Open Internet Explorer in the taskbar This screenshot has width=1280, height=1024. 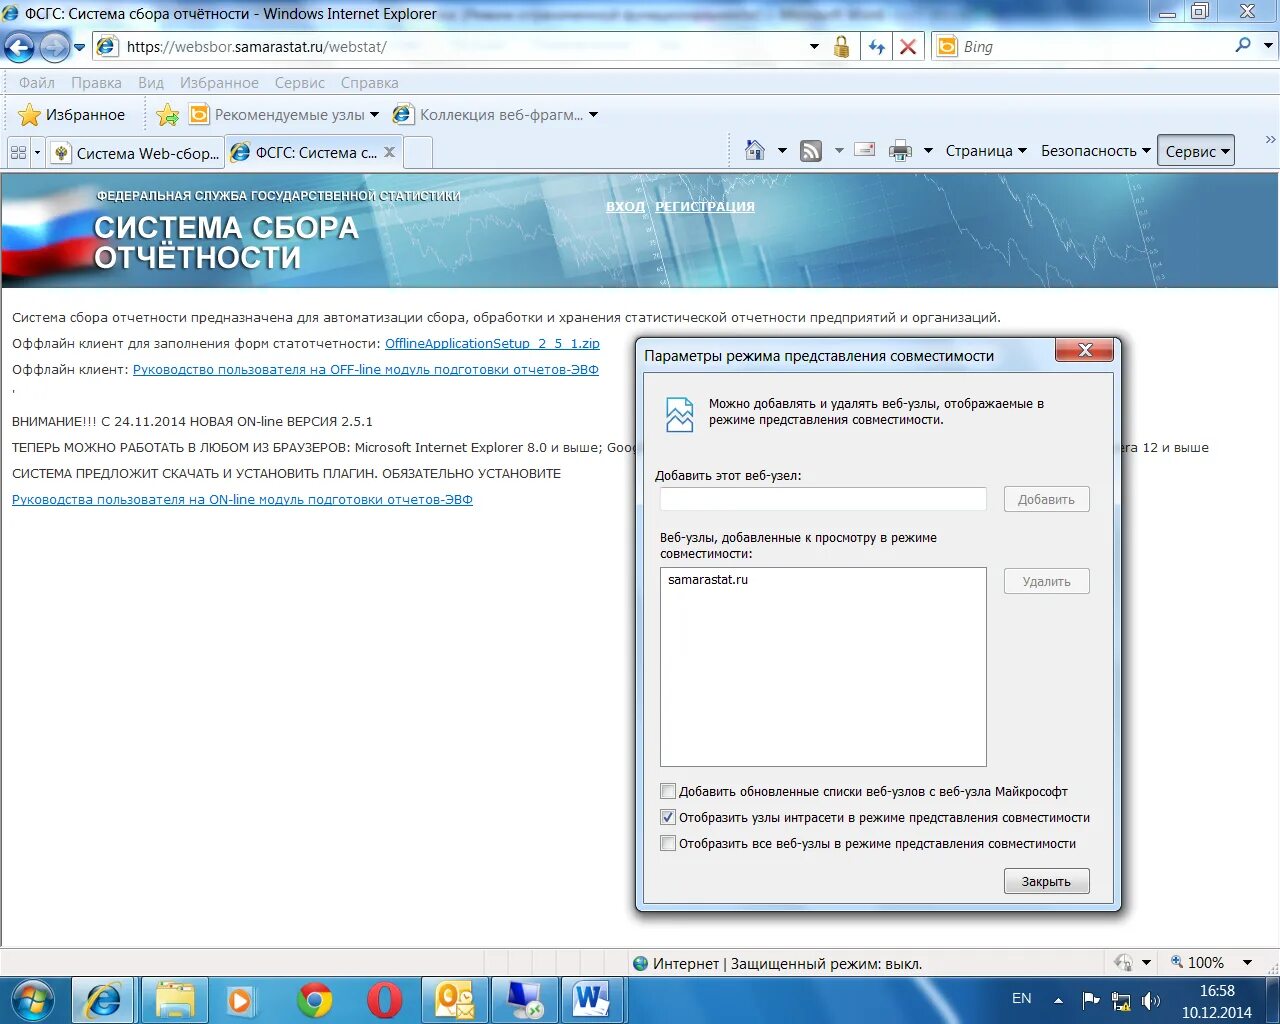(x=103, y=1000)
